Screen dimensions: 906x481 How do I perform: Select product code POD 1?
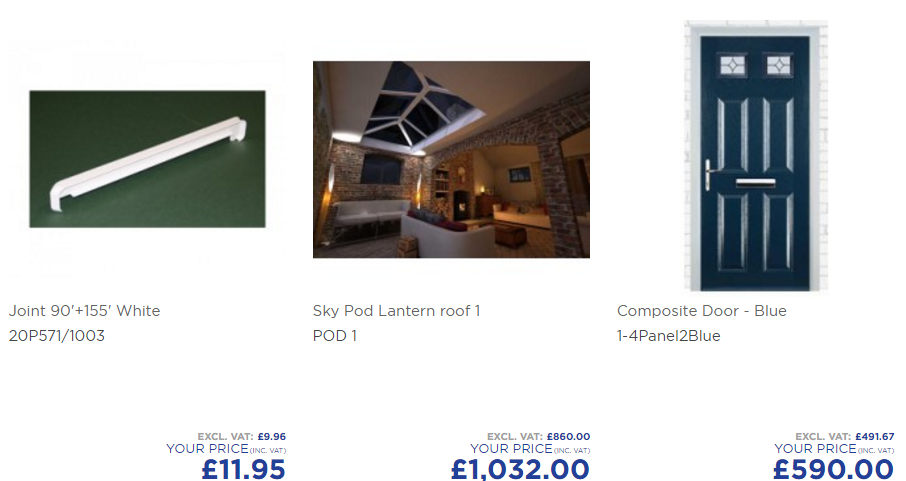coord(335,336)
